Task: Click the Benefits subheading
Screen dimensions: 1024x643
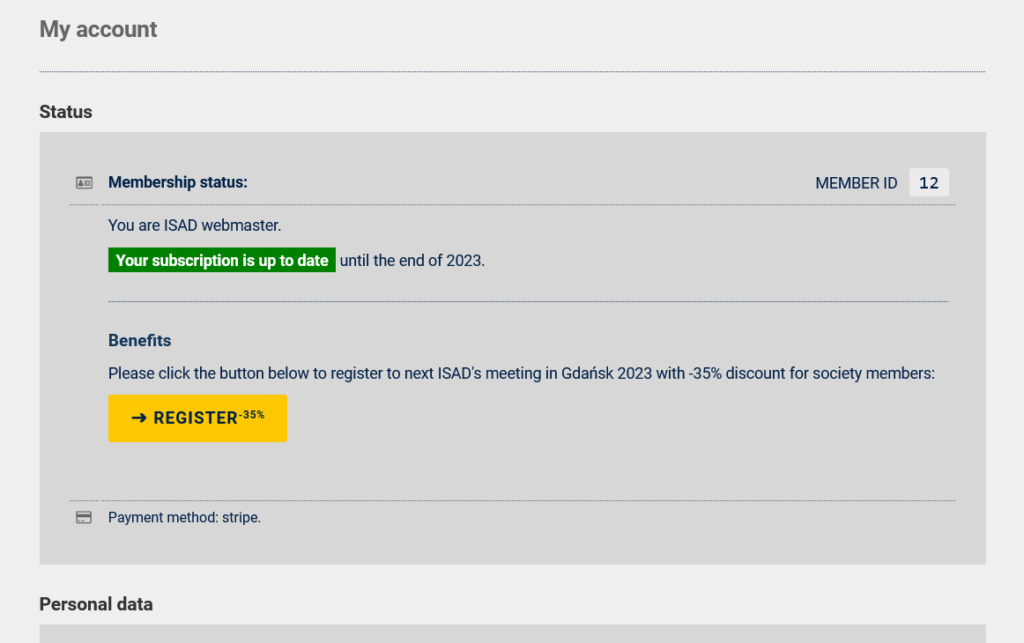Action: (x=140, y=341)
